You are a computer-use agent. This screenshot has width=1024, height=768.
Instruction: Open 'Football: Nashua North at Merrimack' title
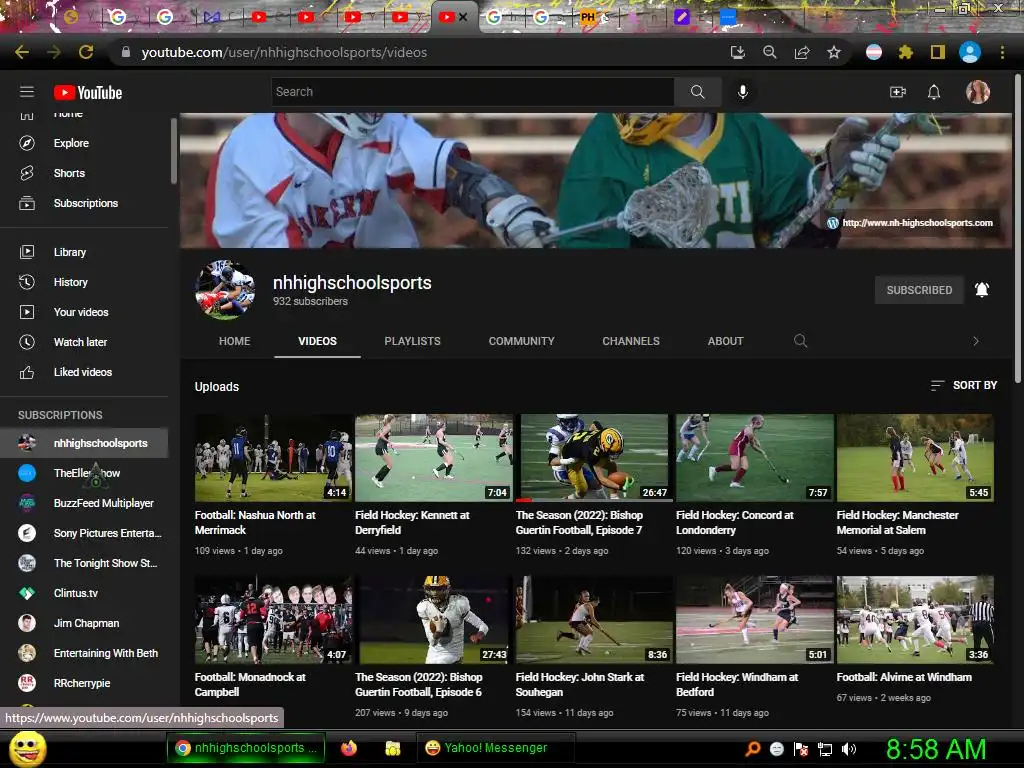[x=255, y=522]
